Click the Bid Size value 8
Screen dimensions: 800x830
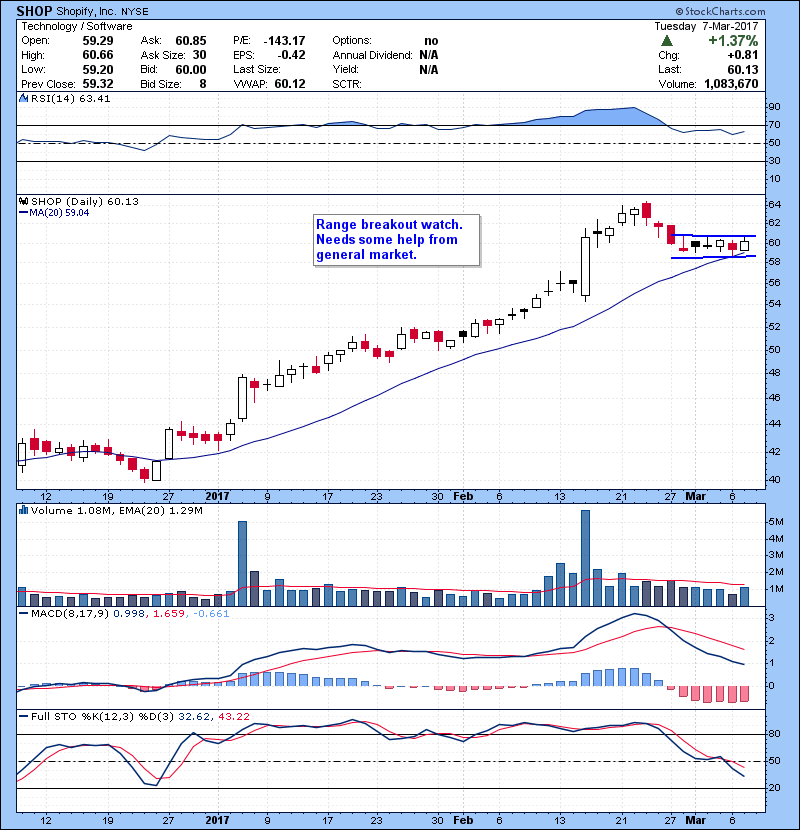pyautogui.click(x=203, y=84)
